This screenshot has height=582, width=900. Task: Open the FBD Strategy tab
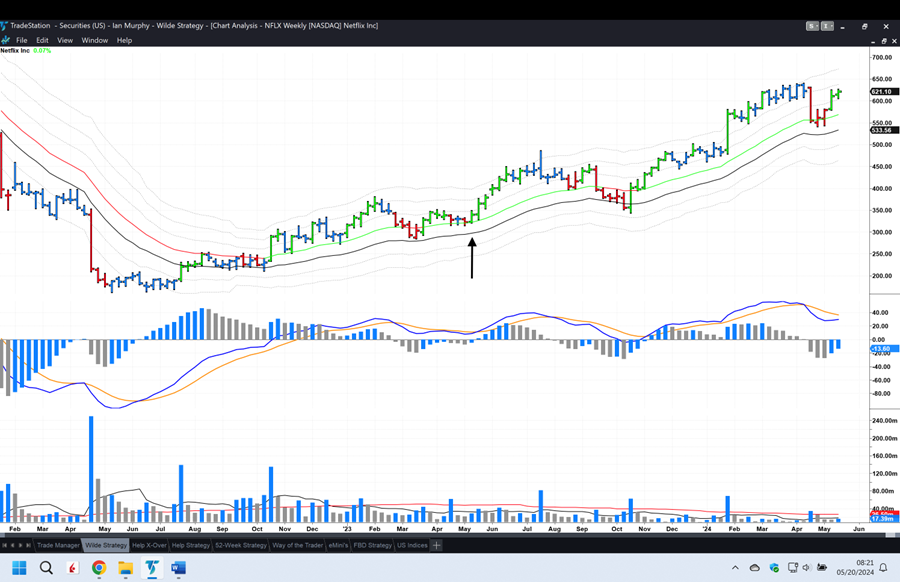point(373,545)
